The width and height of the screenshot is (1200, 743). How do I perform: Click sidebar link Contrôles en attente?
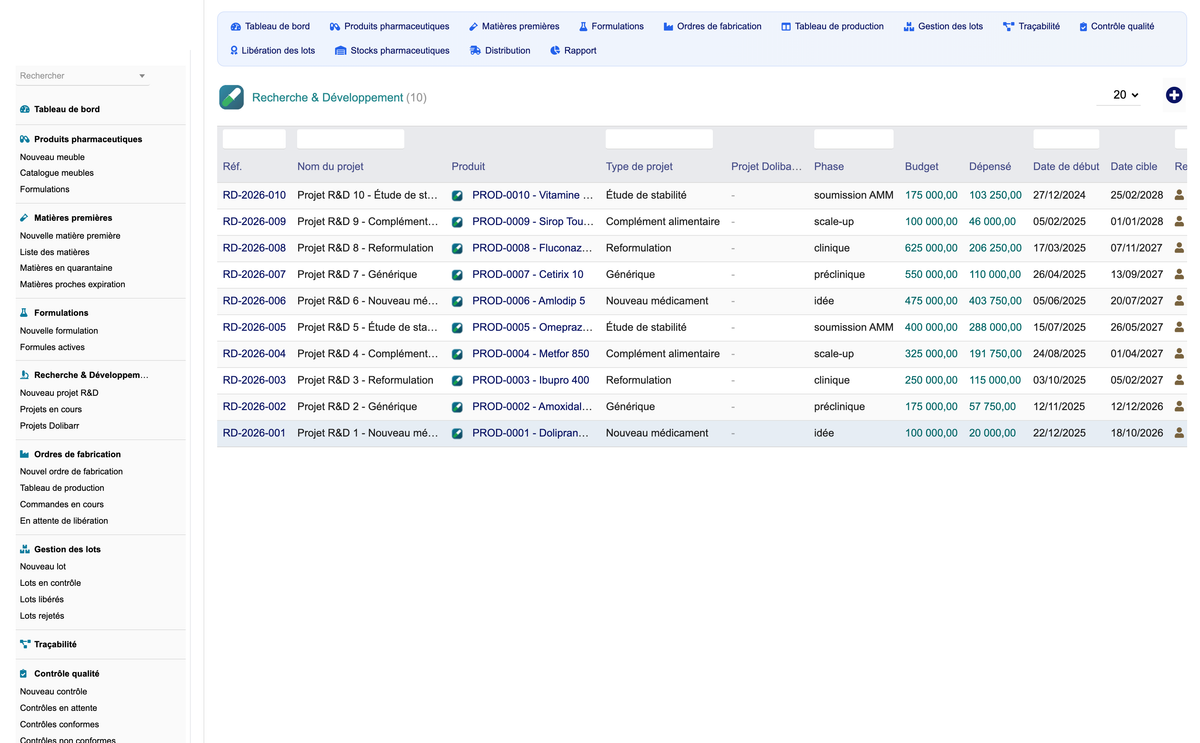[x=59, y=708]
